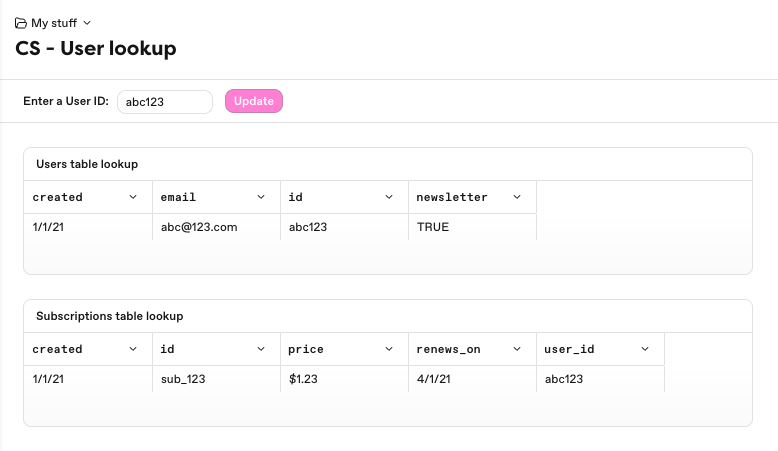Select abc123 cell in Subscriptions table
This screenshot has height=451, width=778.
point(600,379)
